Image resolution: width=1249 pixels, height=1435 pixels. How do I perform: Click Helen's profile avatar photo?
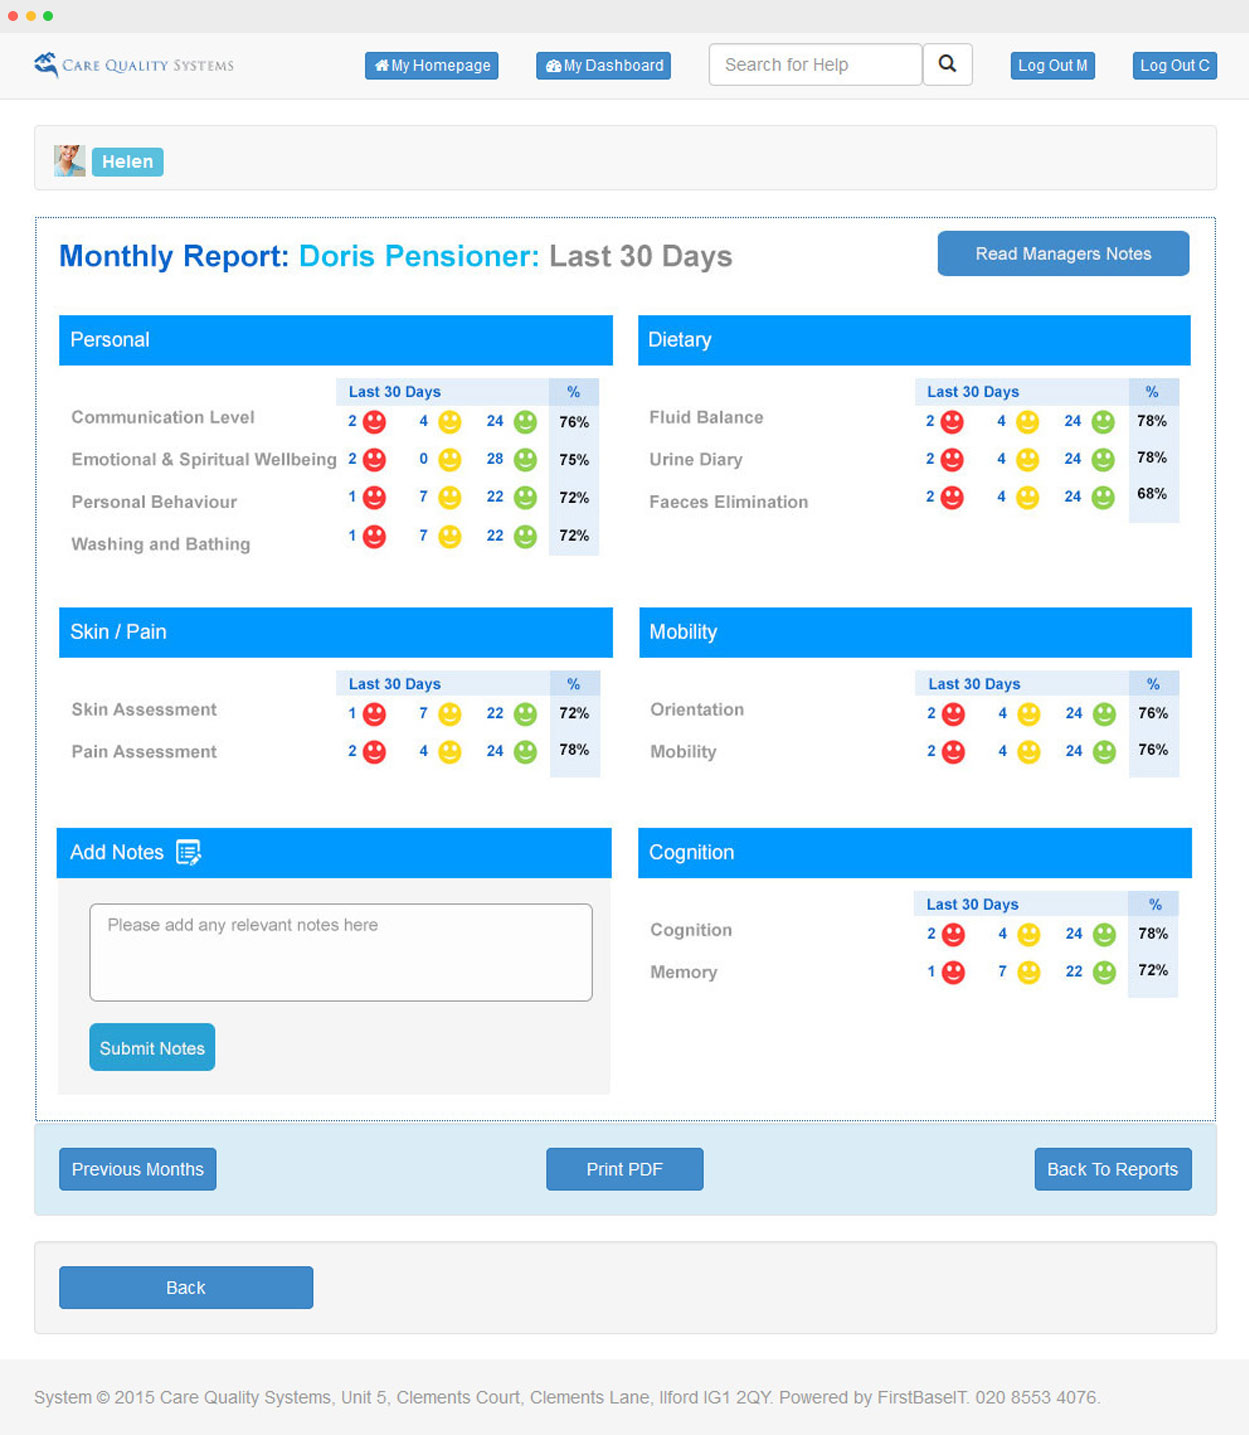pos(69,161)
